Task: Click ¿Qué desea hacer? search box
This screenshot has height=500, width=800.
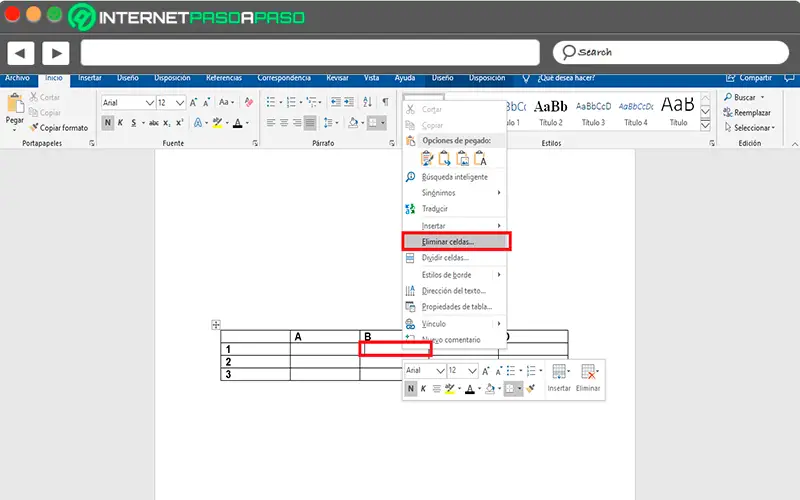Action: click(x=566, y=78)
